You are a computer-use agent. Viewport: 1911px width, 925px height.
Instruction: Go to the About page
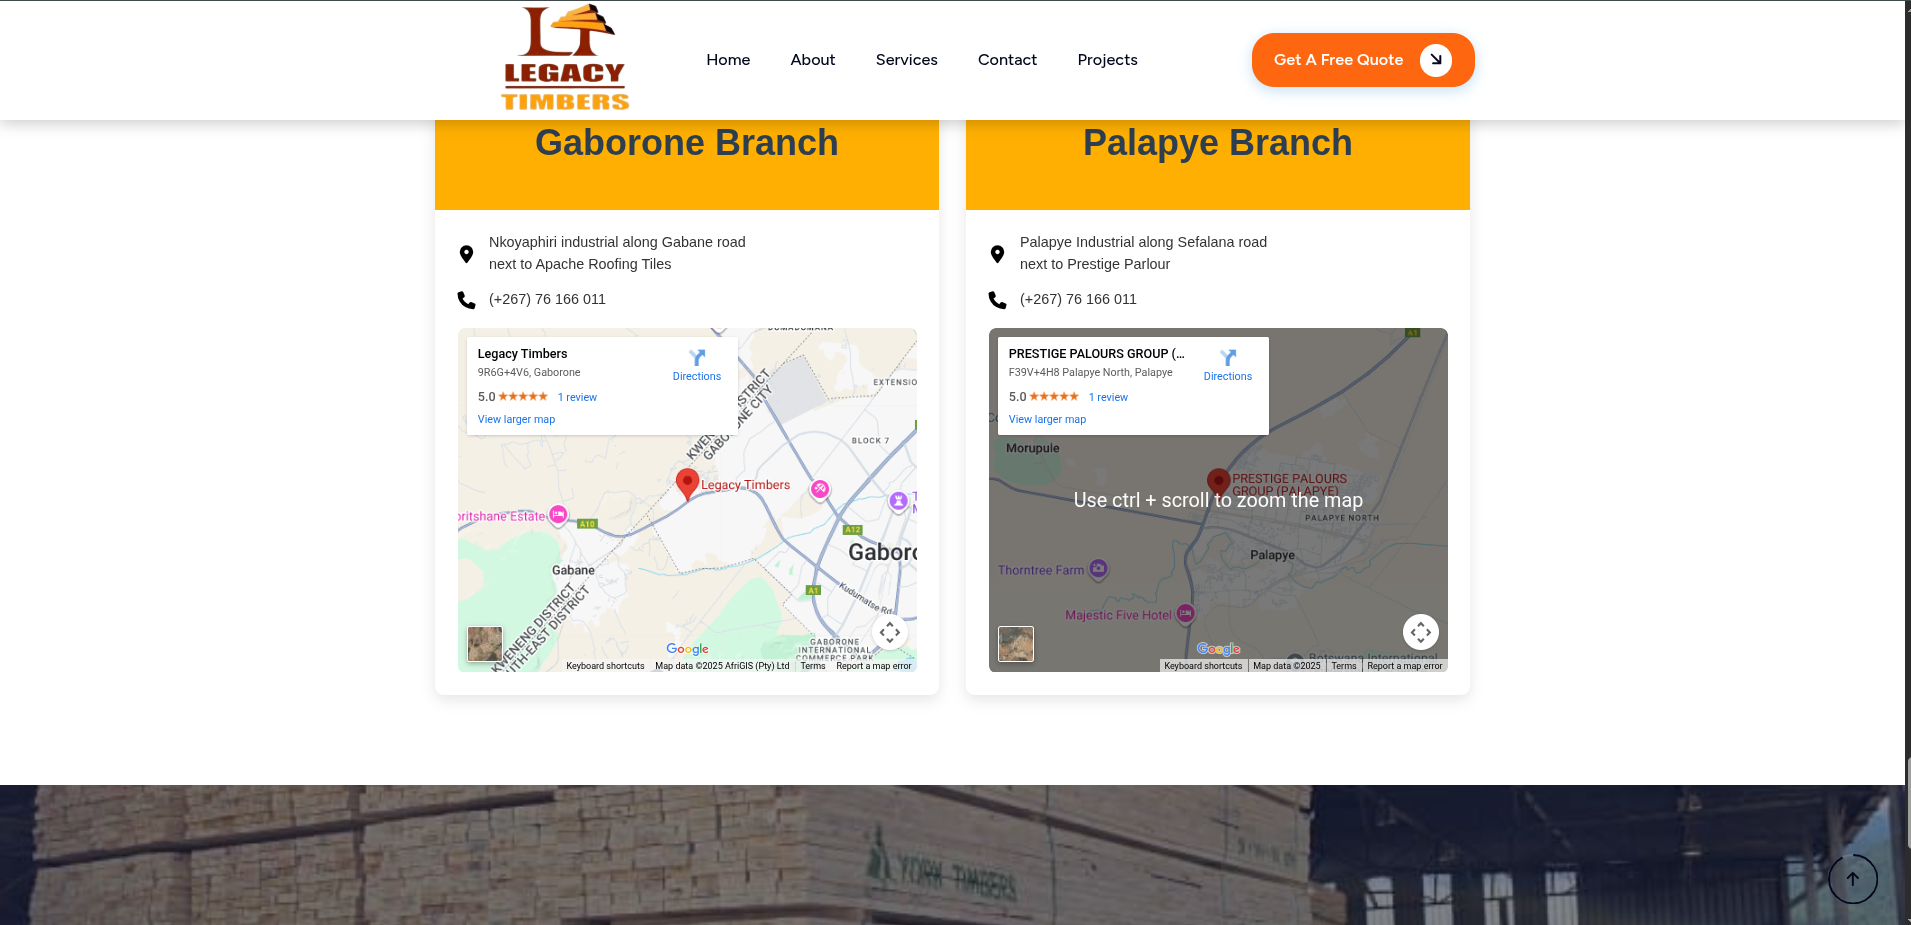click(813, 60)
